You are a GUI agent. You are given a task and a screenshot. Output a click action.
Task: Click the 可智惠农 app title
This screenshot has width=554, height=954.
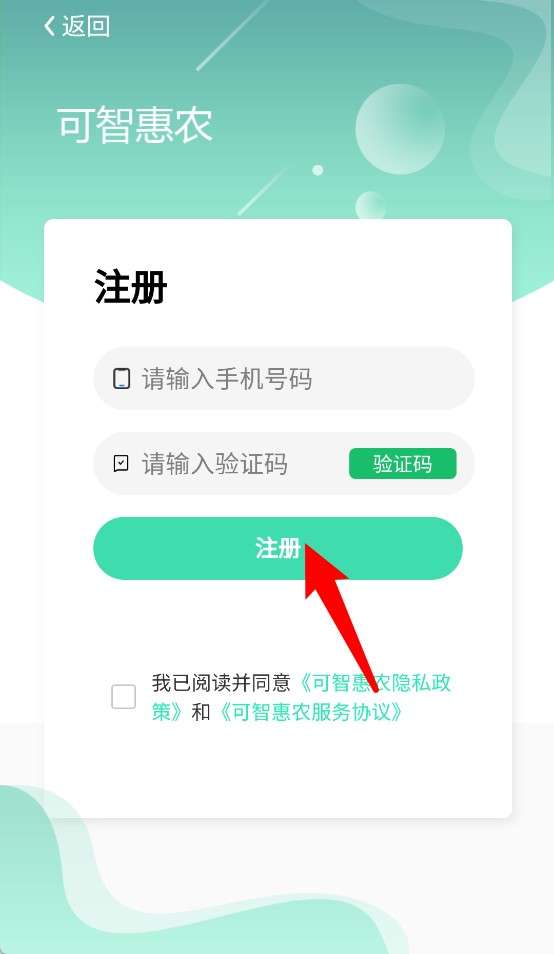(x=135, y=125)
